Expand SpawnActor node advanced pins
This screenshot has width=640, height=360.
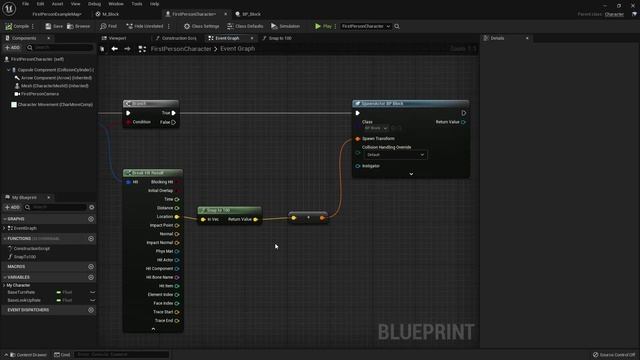point(411,174)
